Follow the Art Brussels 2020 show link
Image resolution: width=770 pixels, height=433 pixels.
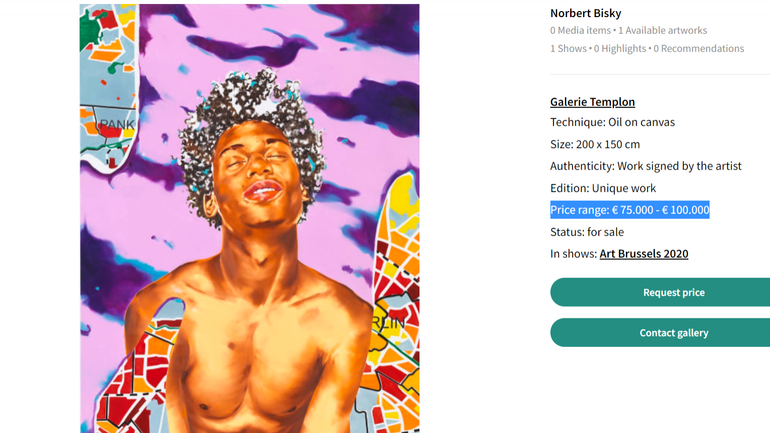point(643,254)
